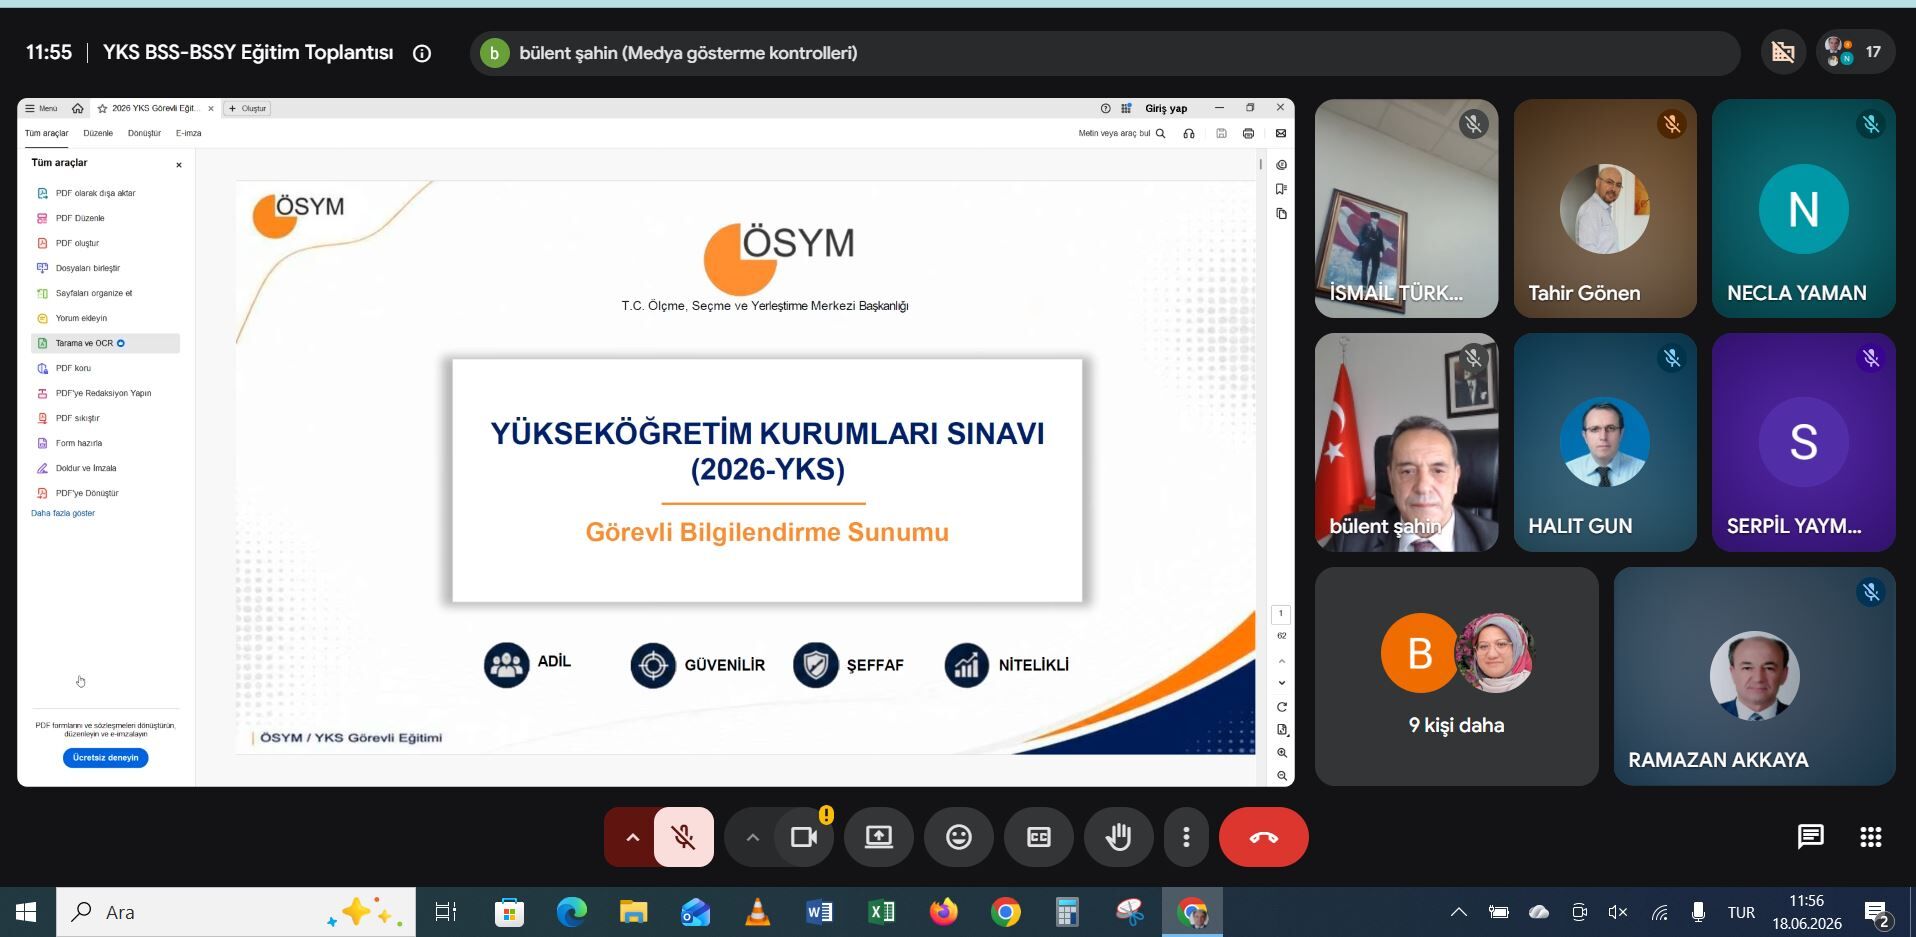Screen dimensions: 1916x937
Task: Open the participants list showing 17
Action: click(1855, 52)
